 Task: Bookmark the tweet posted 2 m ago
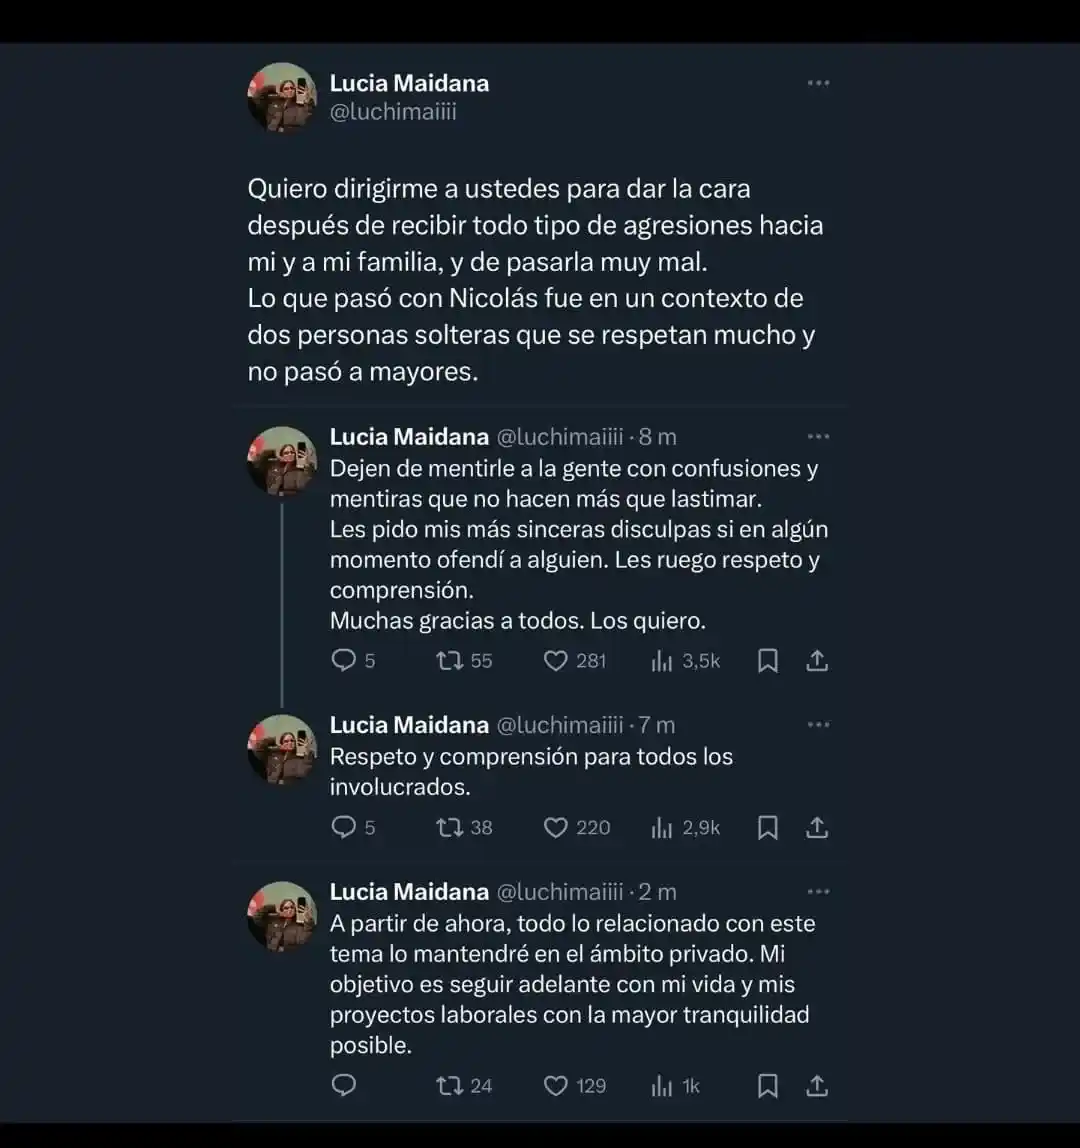pos(768,1086)
